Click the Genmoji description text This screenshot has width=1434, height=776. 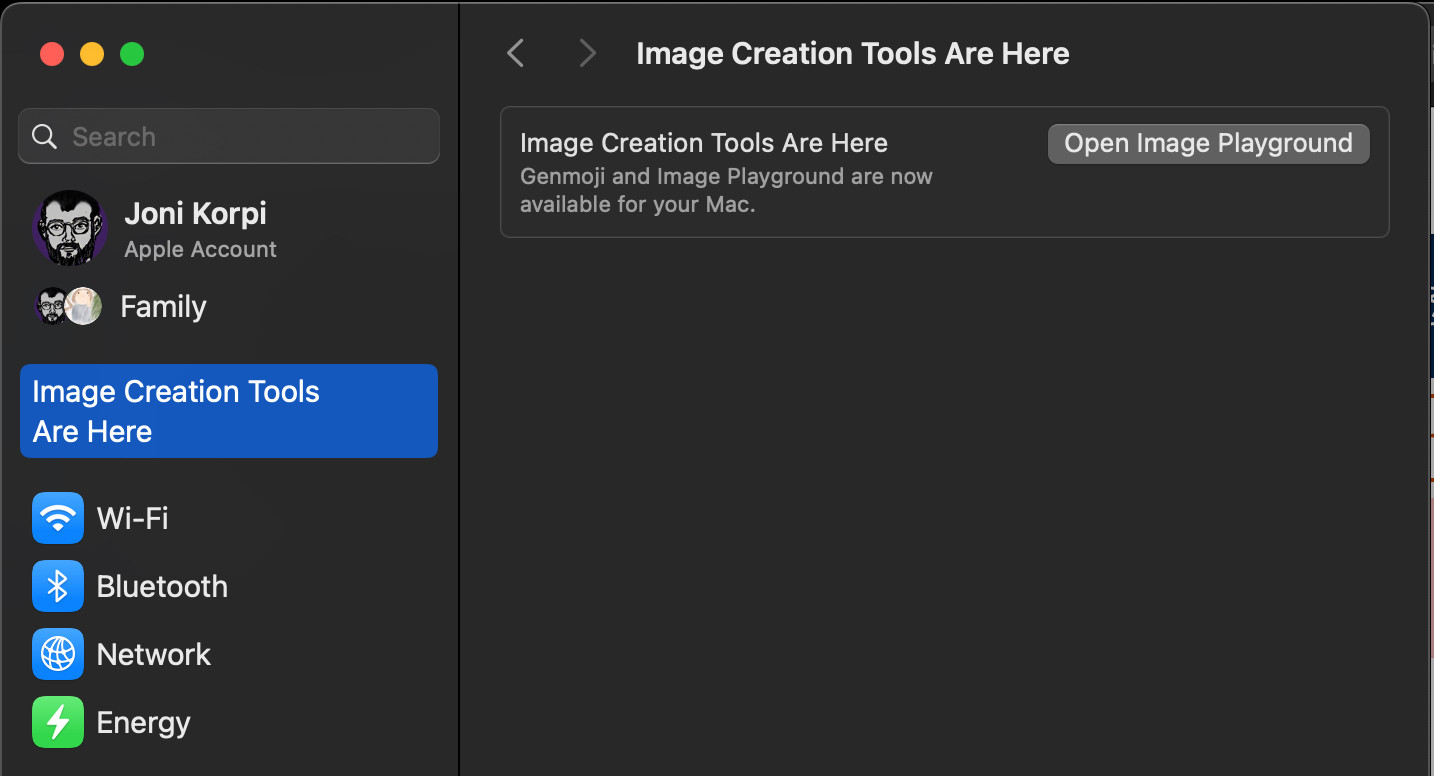pos(726,190)
